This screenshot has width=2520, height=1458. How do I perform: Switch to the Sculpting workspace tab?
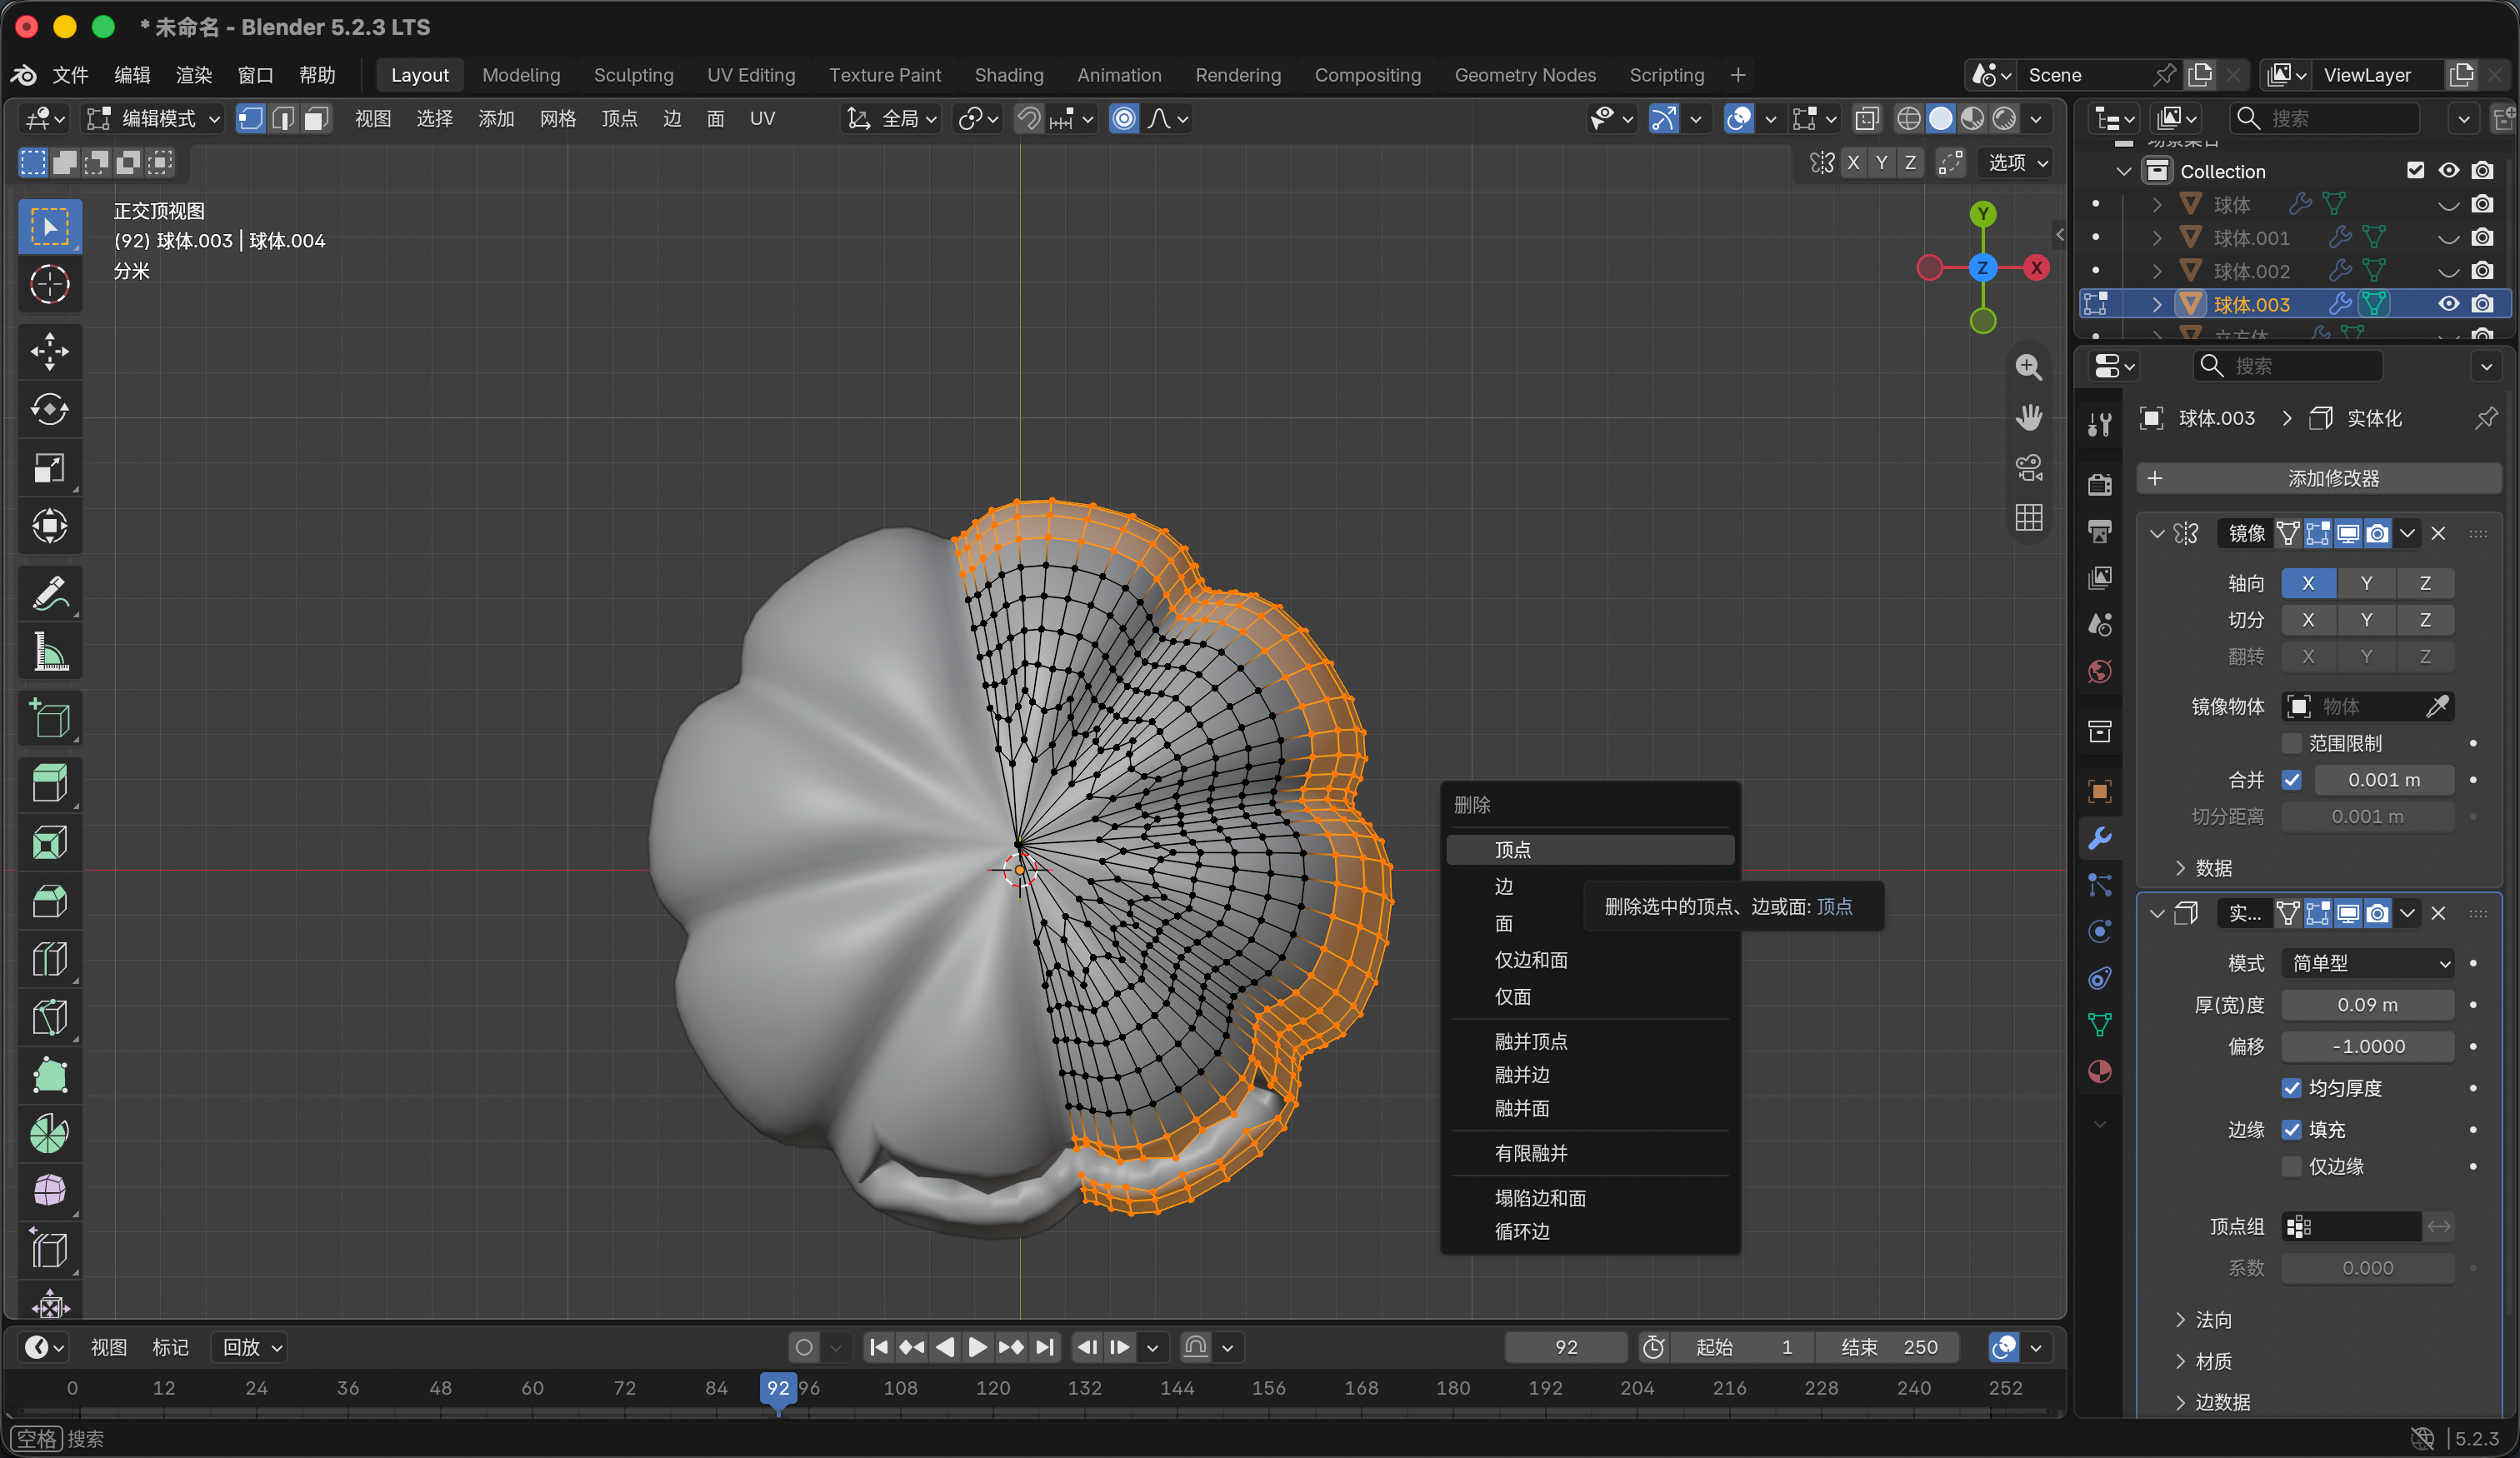[633, 75]
